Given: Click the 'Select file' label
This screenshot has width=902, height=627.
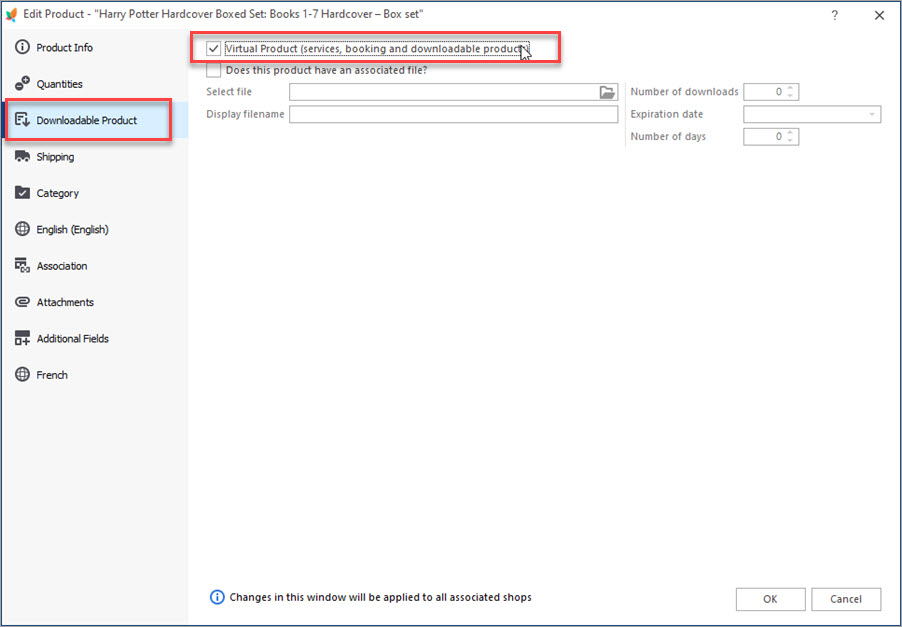Looking at the screenshot, I should pos(229,91).
